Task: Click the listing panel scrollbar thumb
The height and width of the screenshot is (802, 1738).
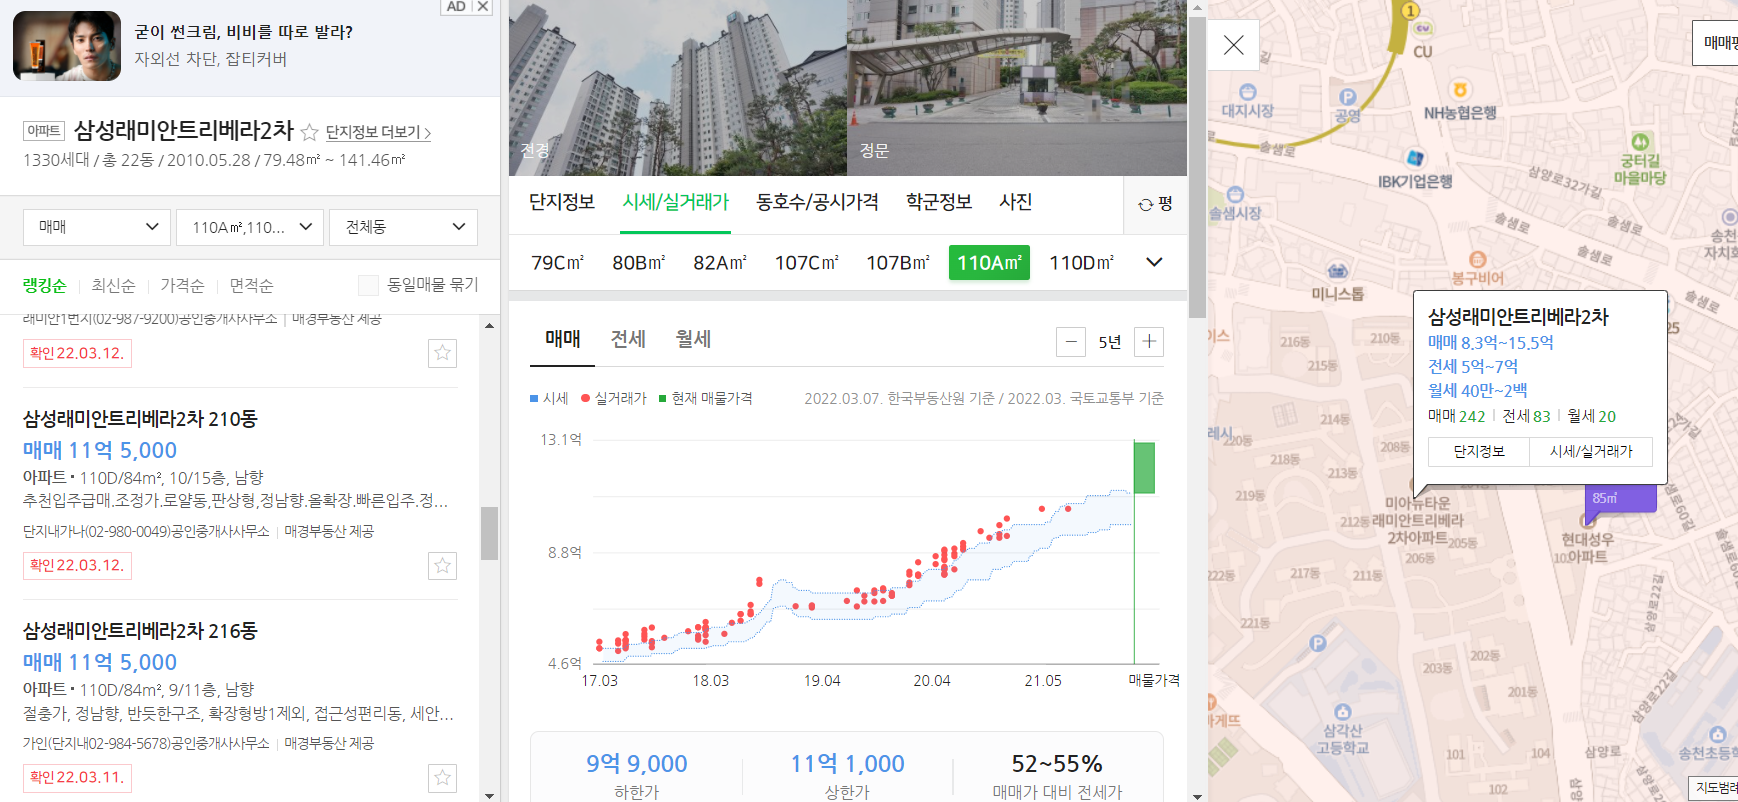Action: (489, 533)
